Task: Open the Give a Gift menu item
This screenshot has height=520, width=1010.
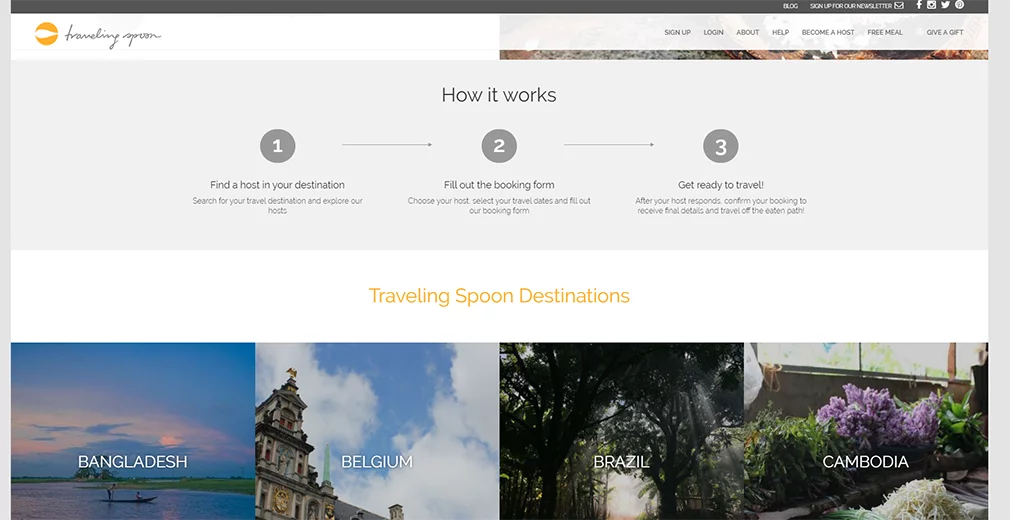Action: (x=945, y=32)
